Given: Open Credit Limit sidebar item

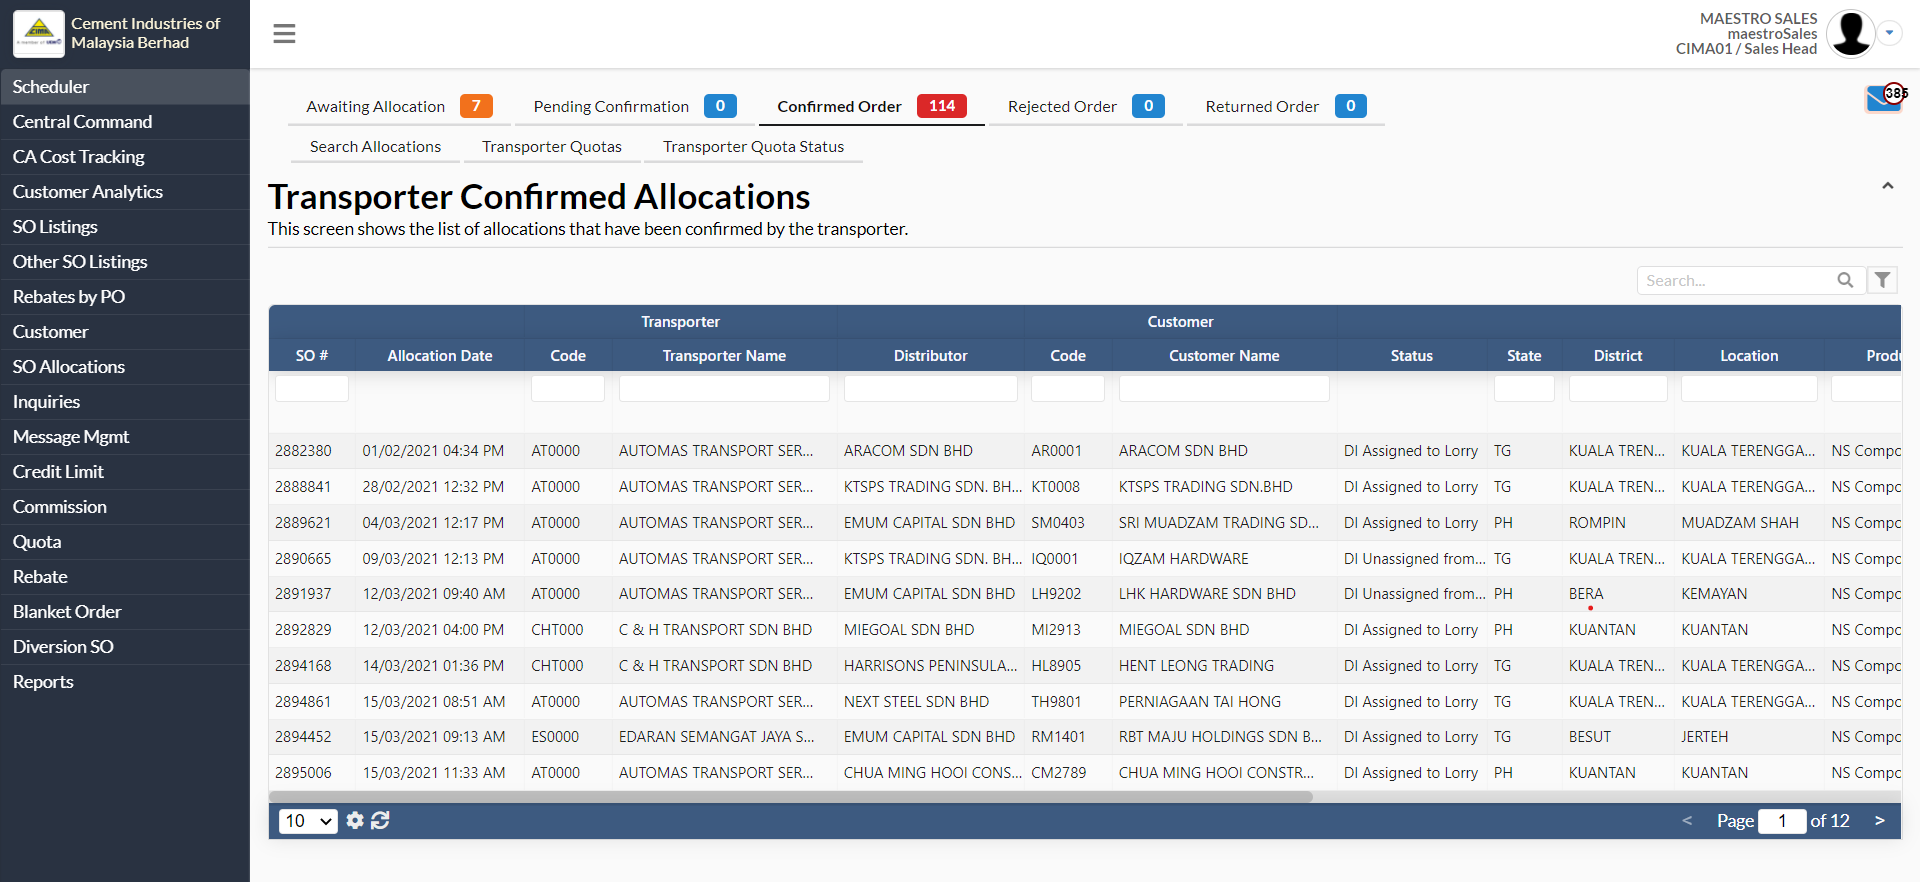Looking at the screenshot, I should pyautogui.click(x=125, y=472).
